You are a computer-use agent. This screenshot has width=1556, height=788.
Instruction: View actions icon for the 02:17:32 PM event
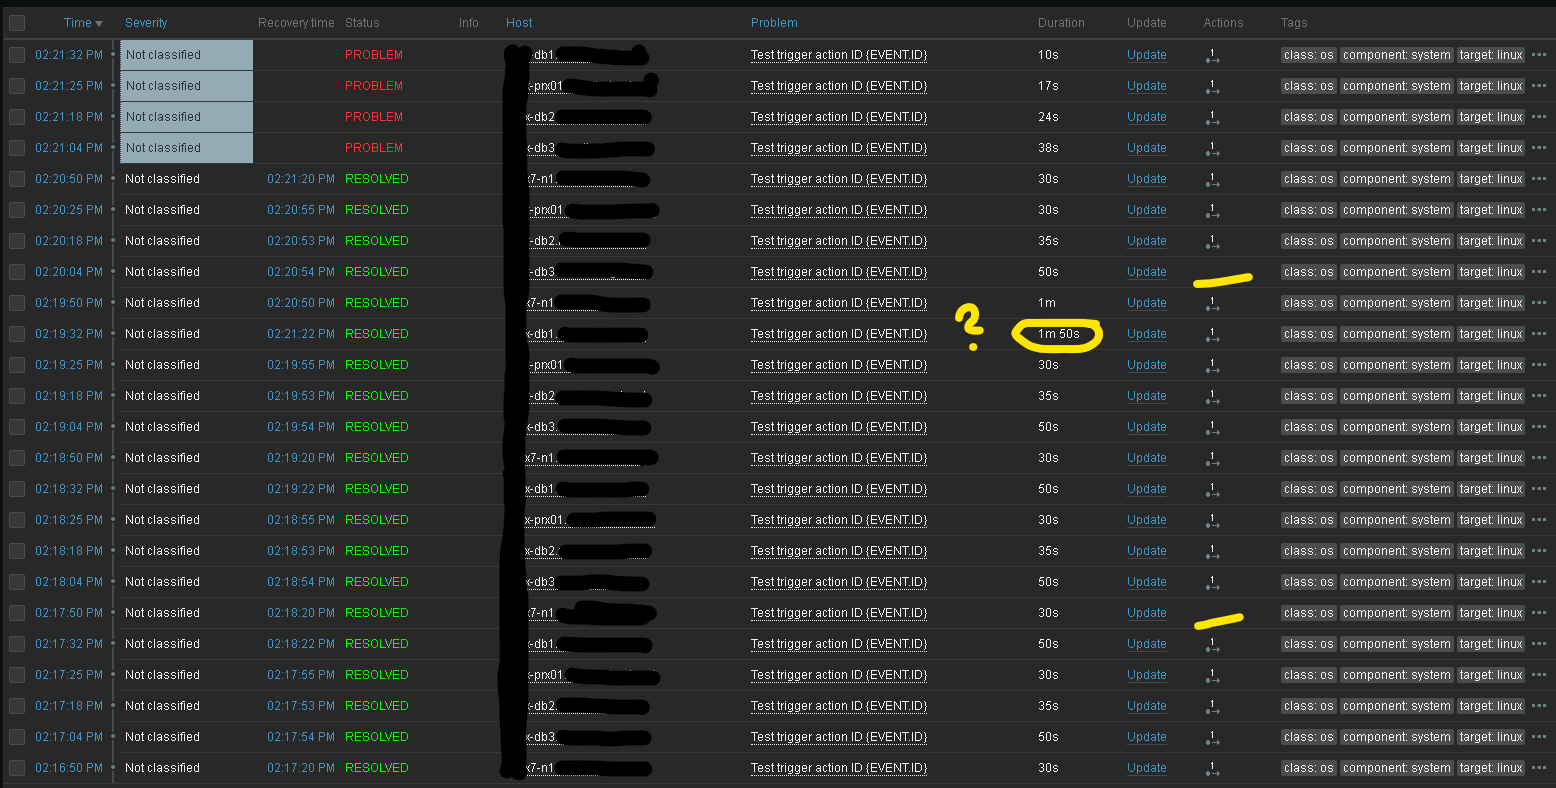click(1212, 645)
